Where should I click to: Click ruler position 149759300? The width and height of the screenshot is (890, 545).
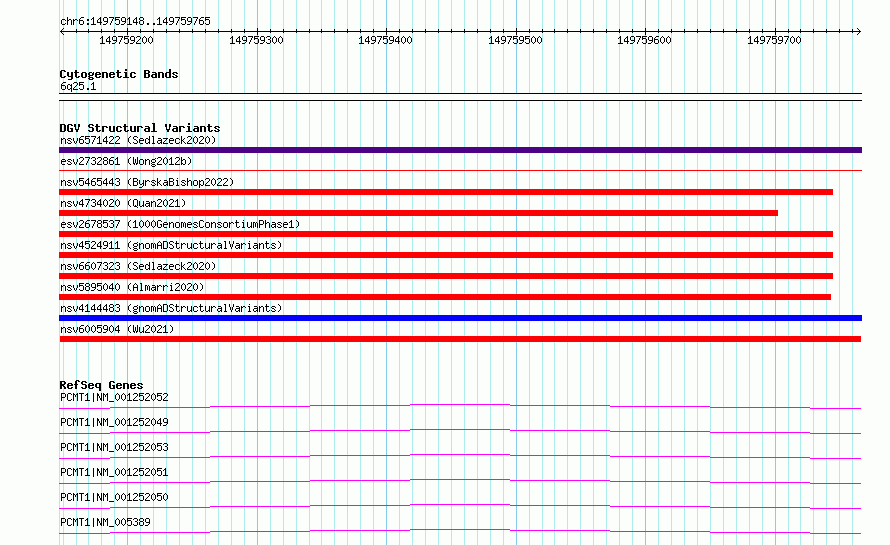point(256,40)
